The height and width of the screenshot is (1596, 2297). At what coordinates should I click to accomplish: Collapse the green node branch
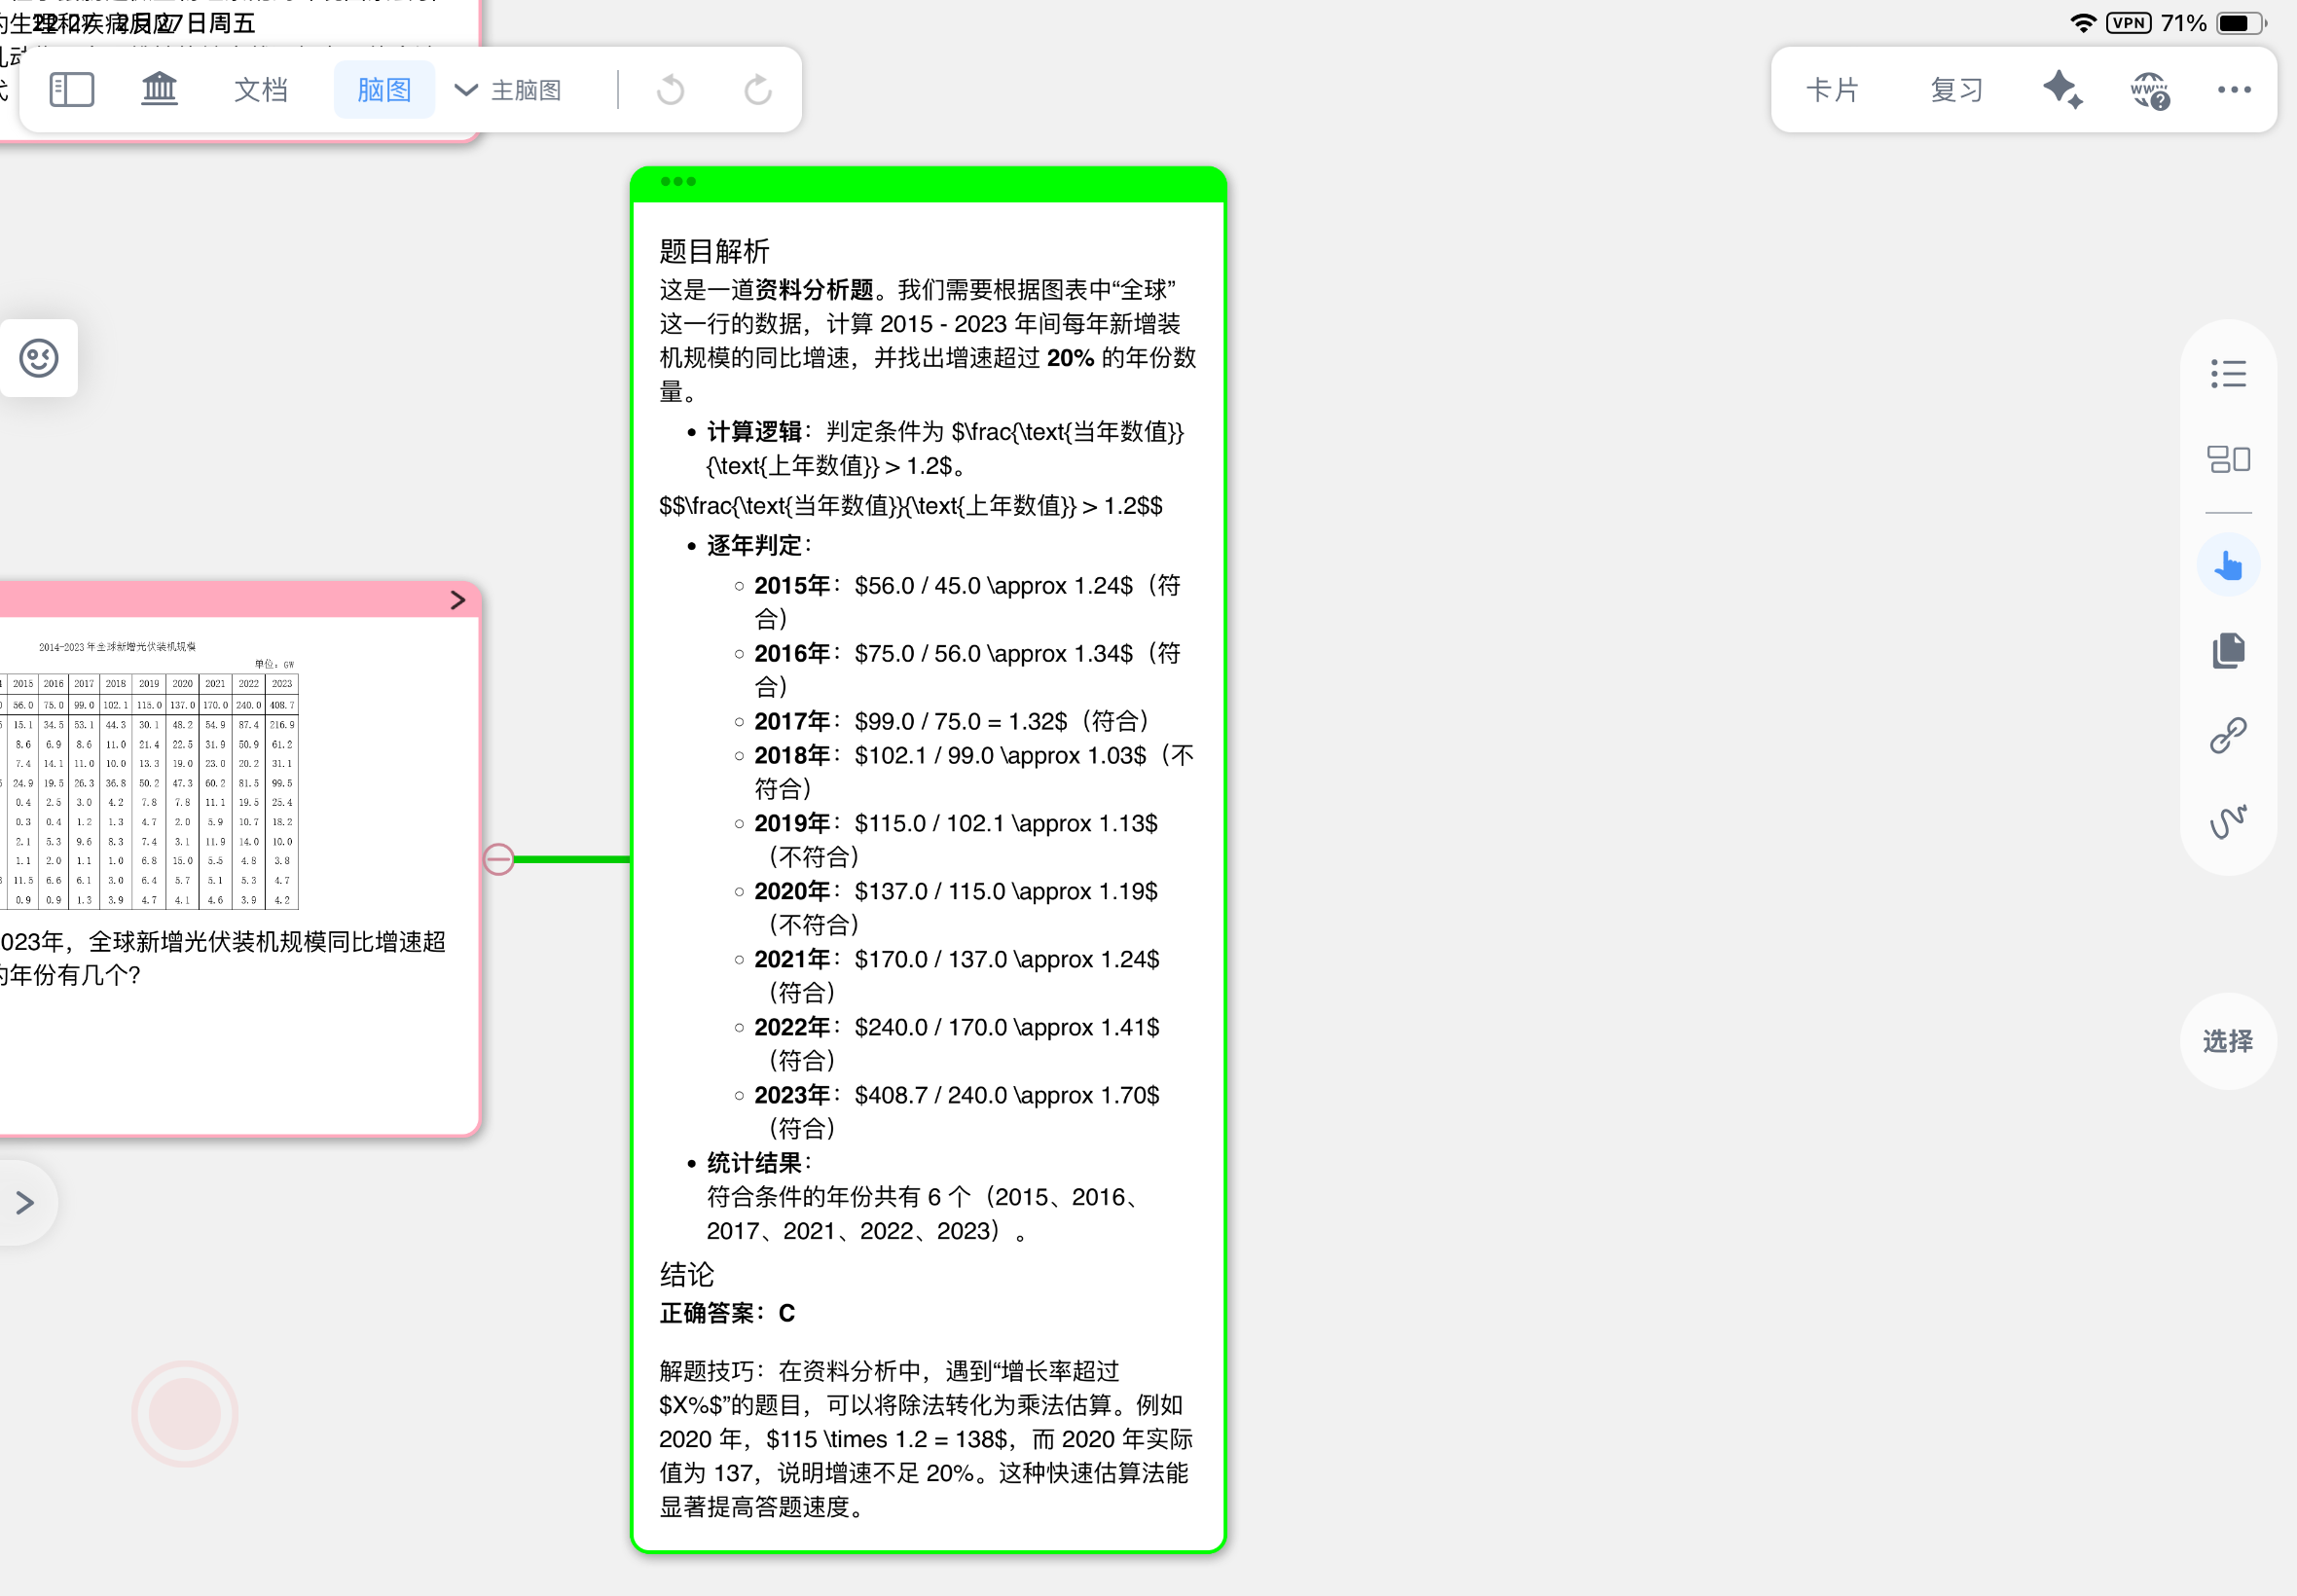tap(499, 859)
